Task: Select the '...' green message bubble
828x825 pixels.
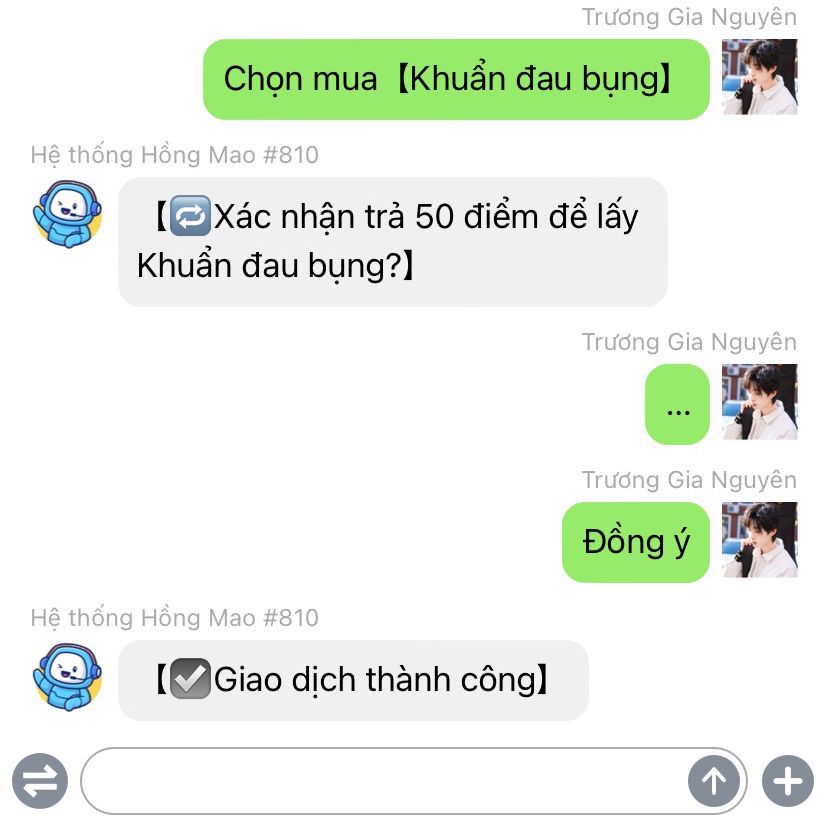Action: tap(678, 404)
